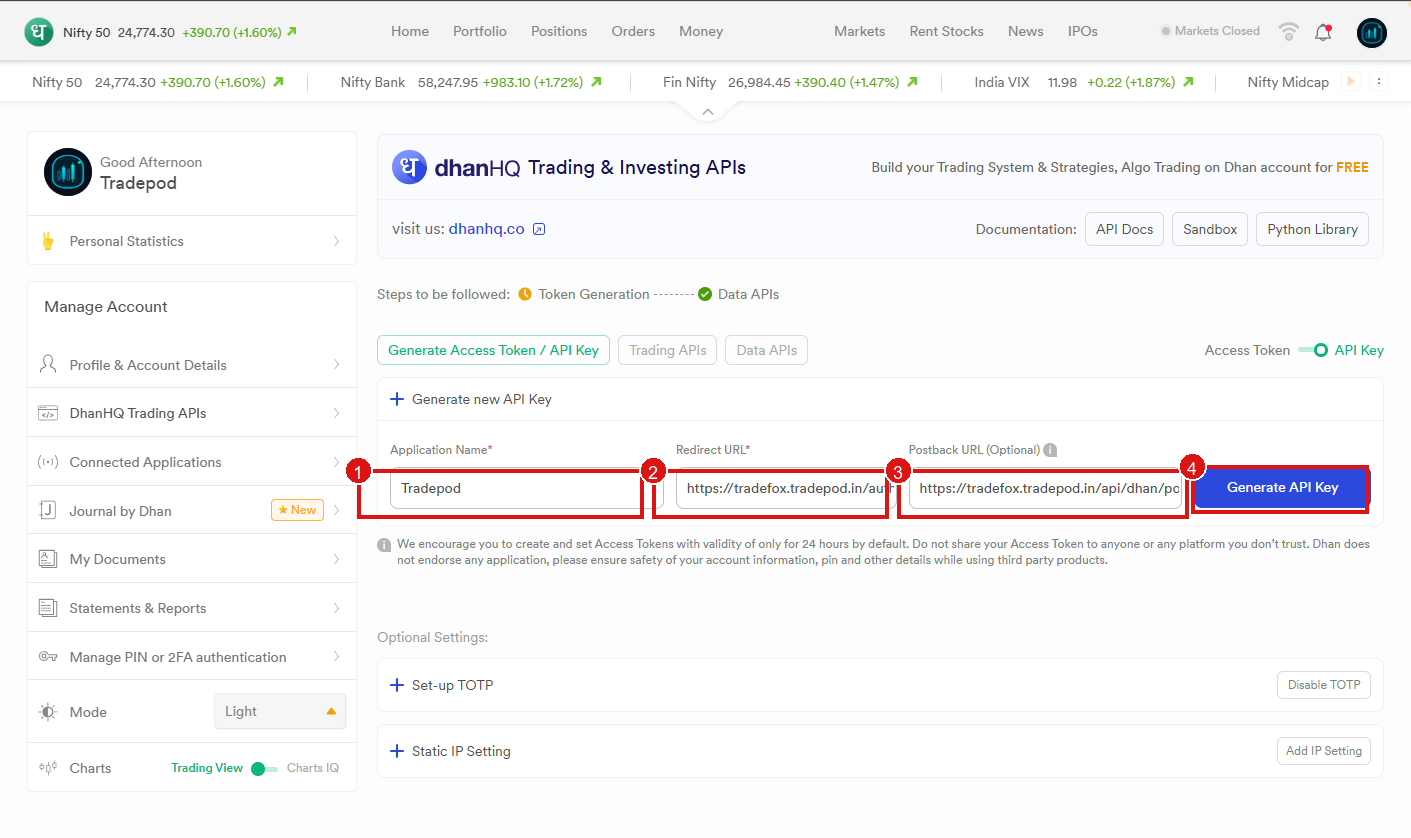Screen dimensions: 1411x838
Task: Collapse the ticker bar with the caret
Action: pyautogui.click(x=708, y=112)
